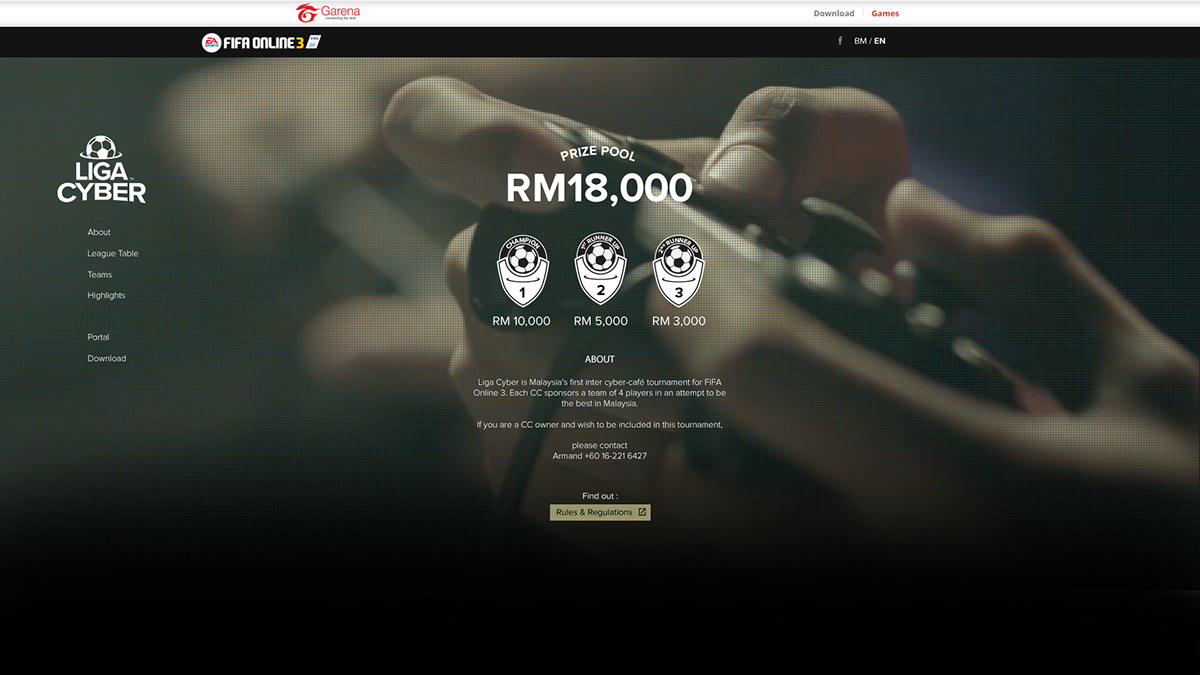Select Download in the left sidebar
Screen dimensions: 1200x675
[x=107, y=358]
